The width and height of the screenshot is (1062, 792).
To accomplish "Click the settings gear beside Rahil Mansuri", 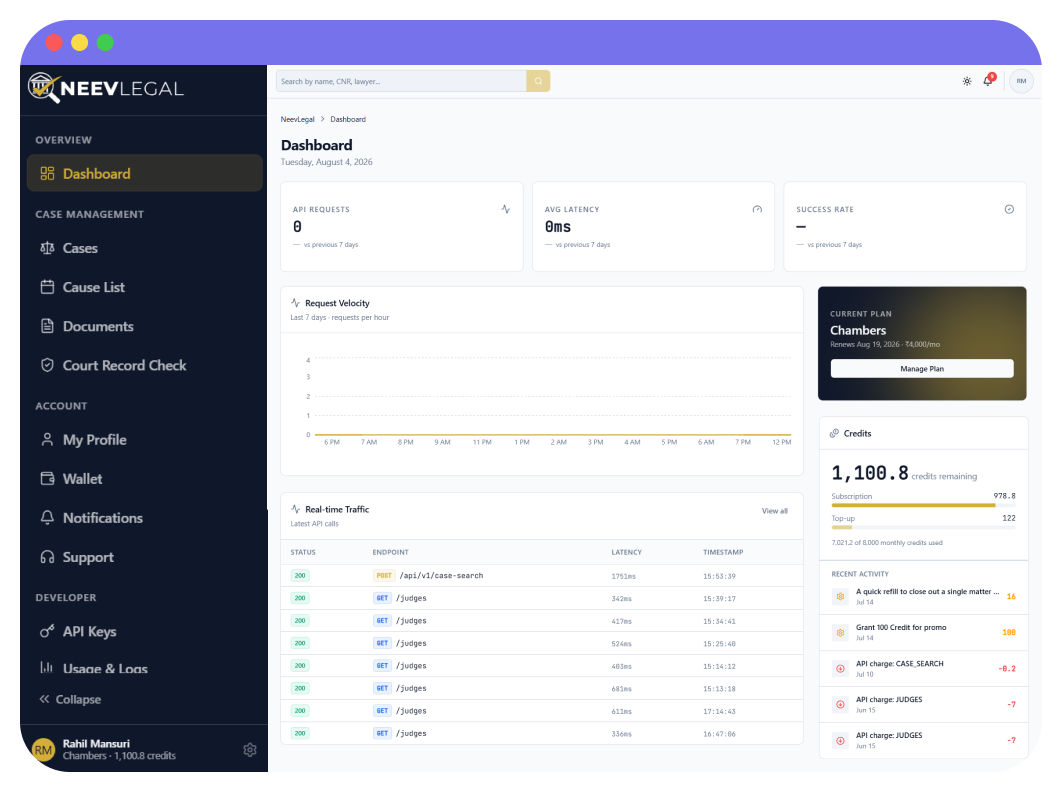I will (x=250, y=749).
